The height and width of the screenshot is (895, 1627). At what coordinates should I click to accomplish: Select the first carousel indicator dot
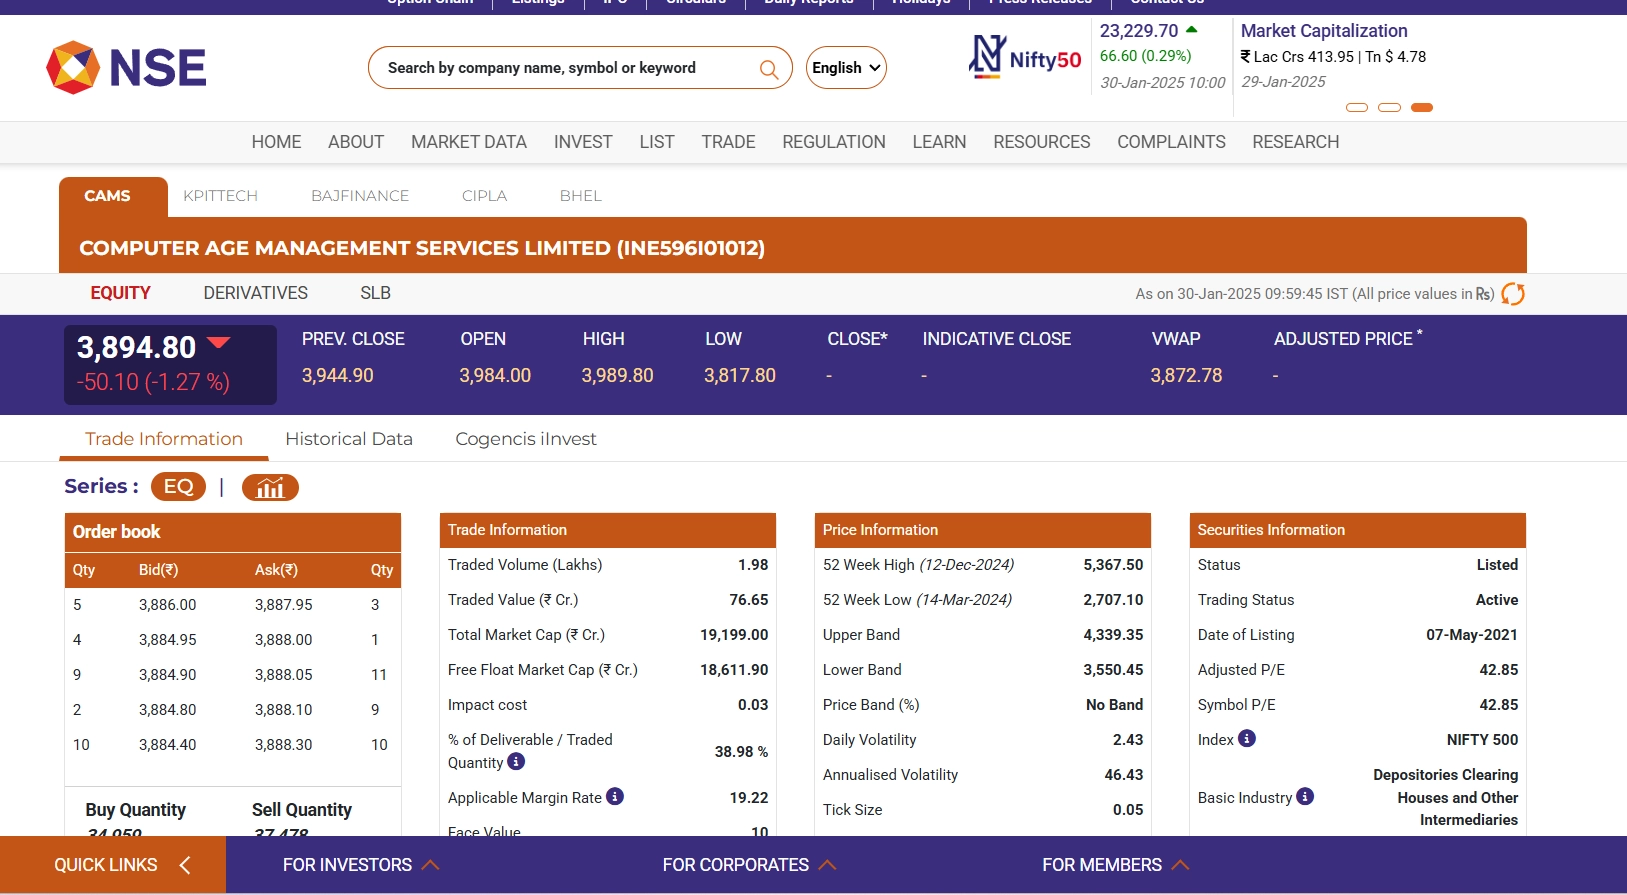coord(1357,107)
